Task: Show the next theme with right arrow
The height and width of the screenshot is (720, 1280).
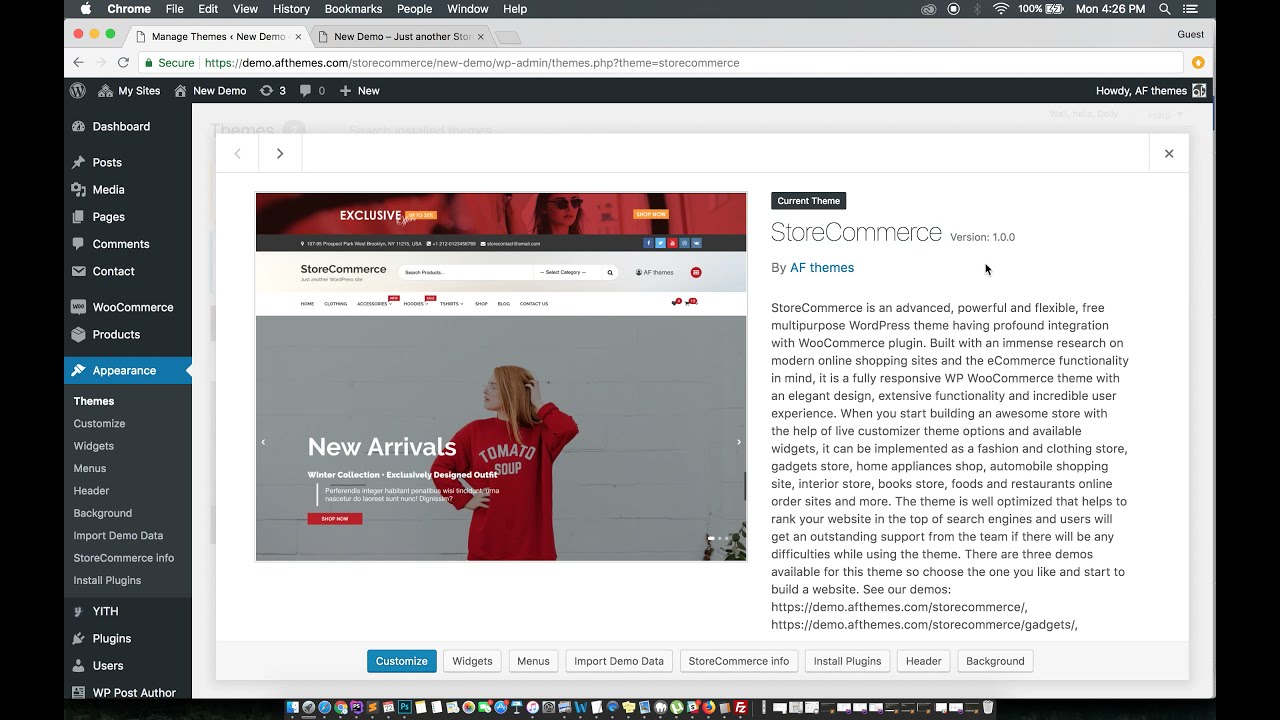Action: coord(280,153)
